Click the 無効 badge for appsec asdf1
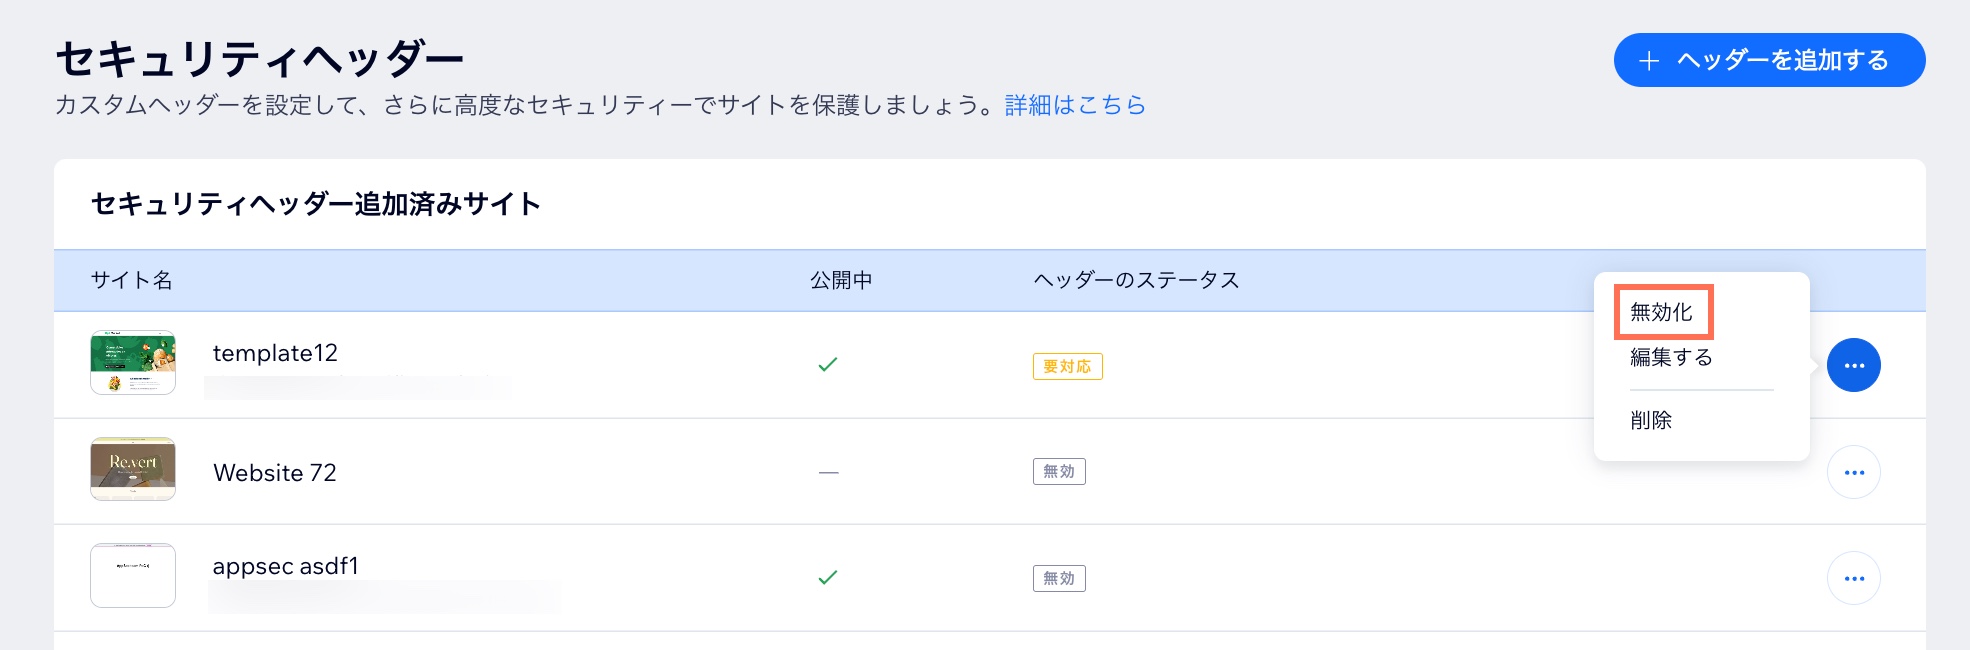Image resolution: width=1970 pixels, height=650 pixels. 1059,578
